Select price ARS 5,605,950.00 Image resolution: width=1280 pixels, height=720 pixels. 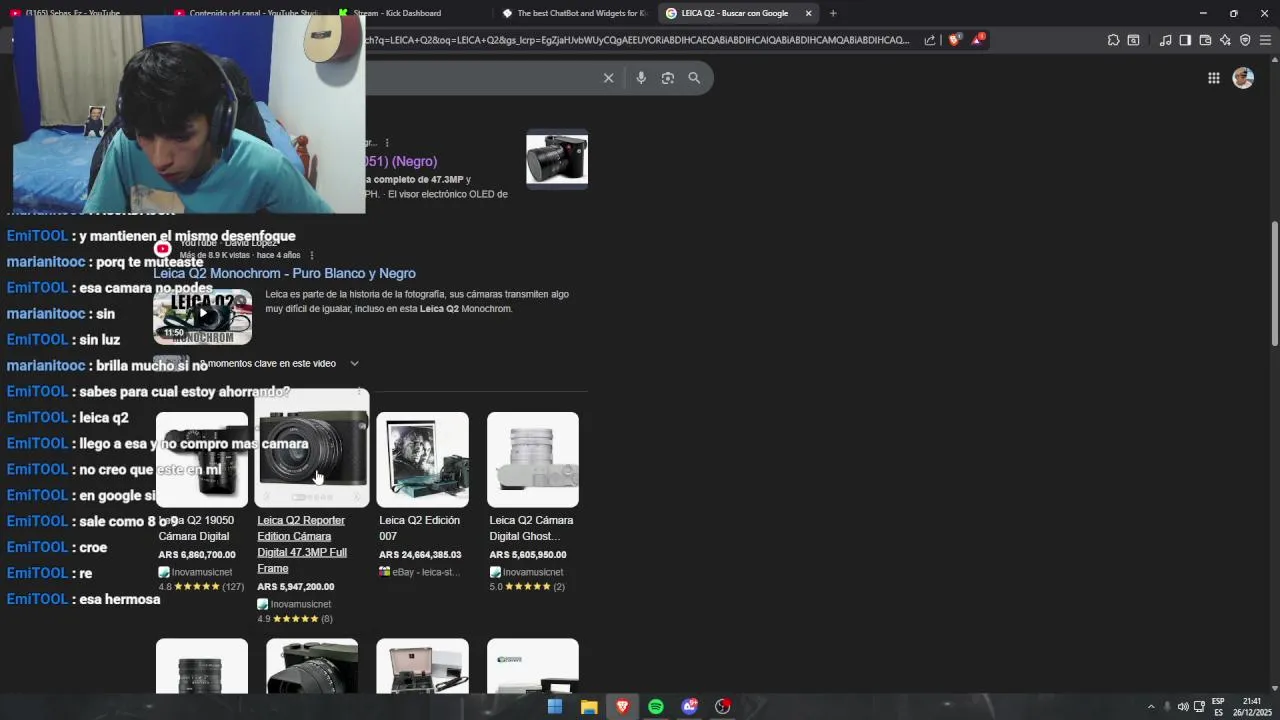(528, 555)
